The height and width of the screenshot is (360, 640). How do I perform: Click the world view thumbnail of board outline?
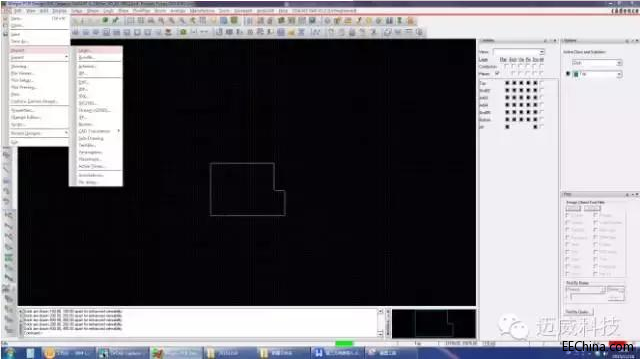click(x=433, y=324)
